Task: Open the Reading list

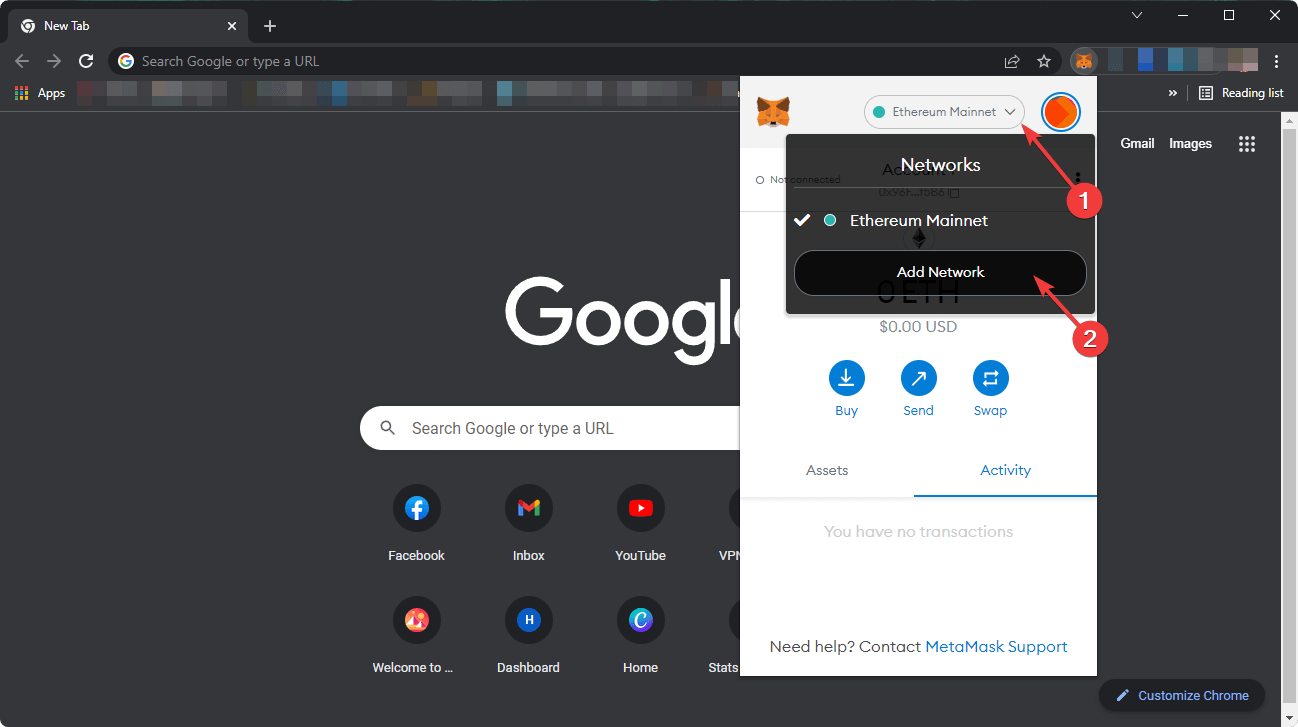Action: click(1241, 93)
